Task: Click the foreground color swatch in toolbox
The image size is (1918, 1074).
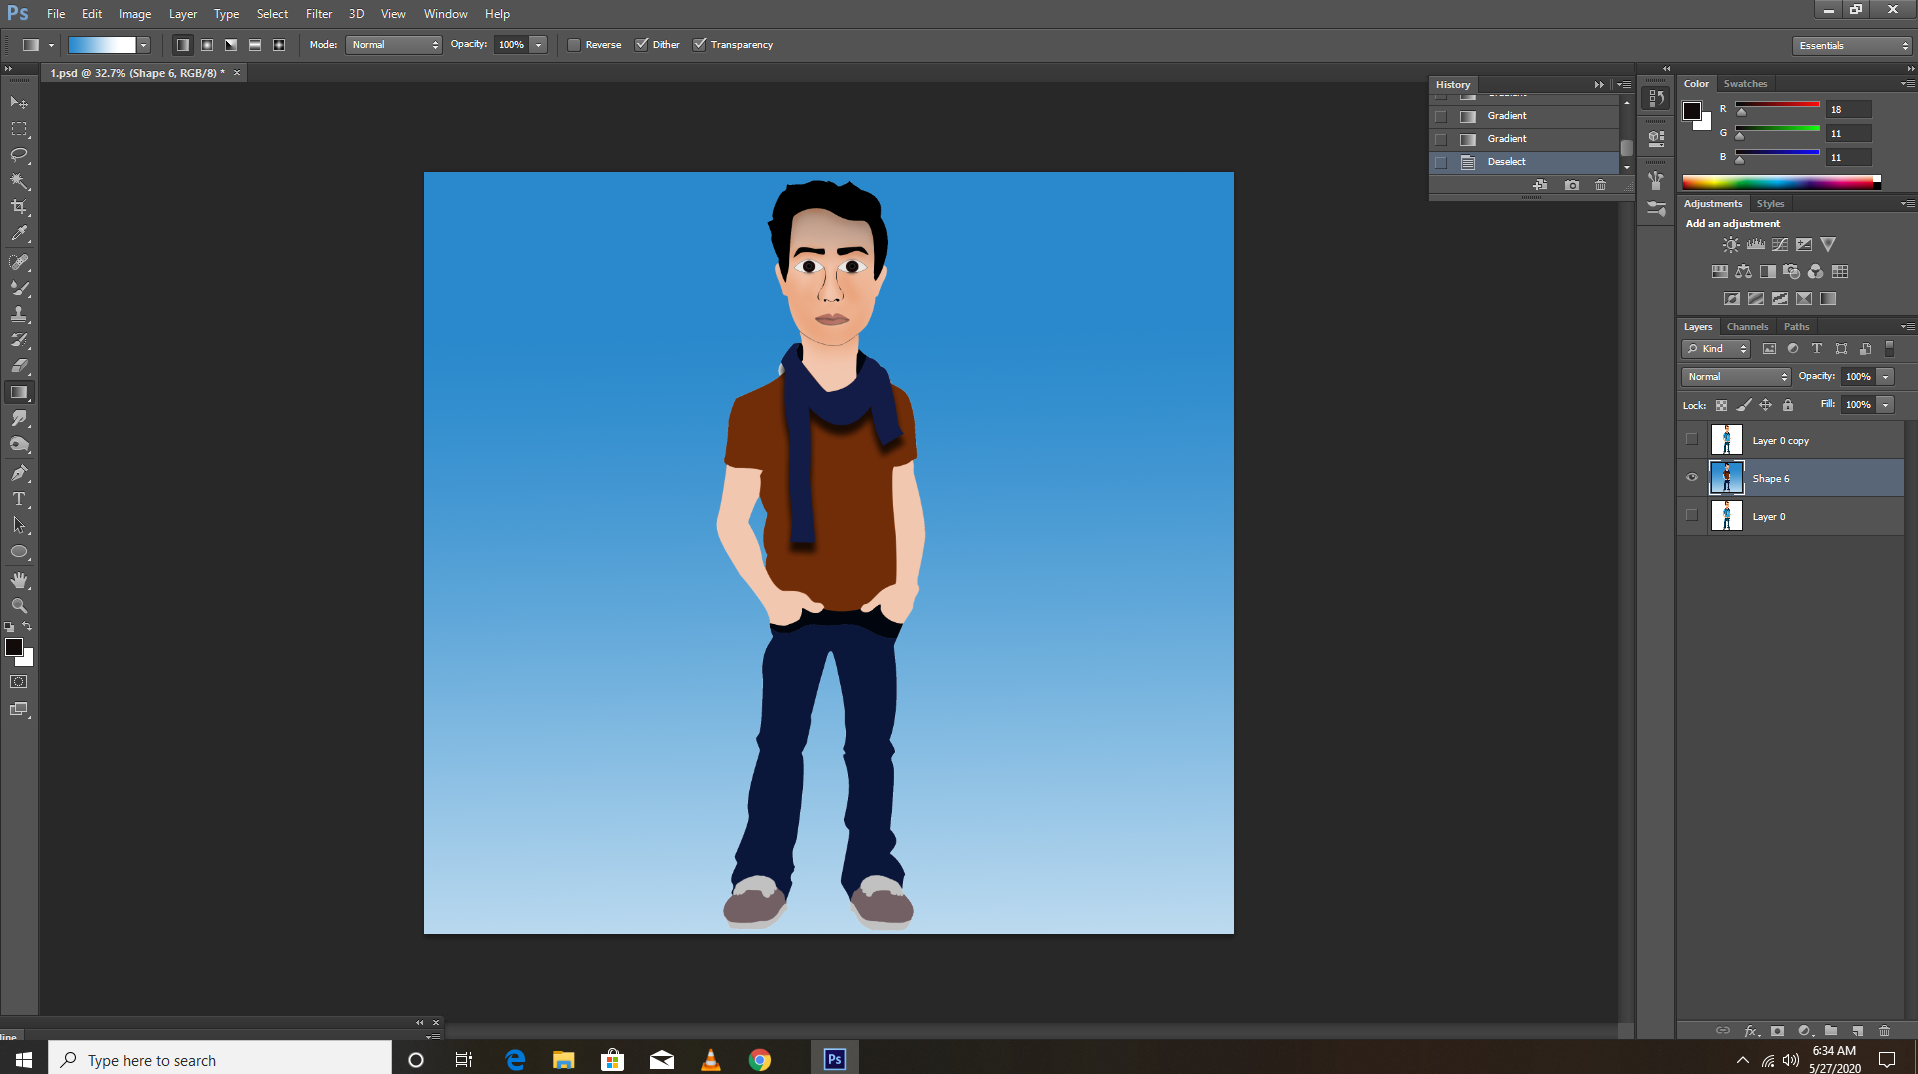Action: click(x=14, y=647)
